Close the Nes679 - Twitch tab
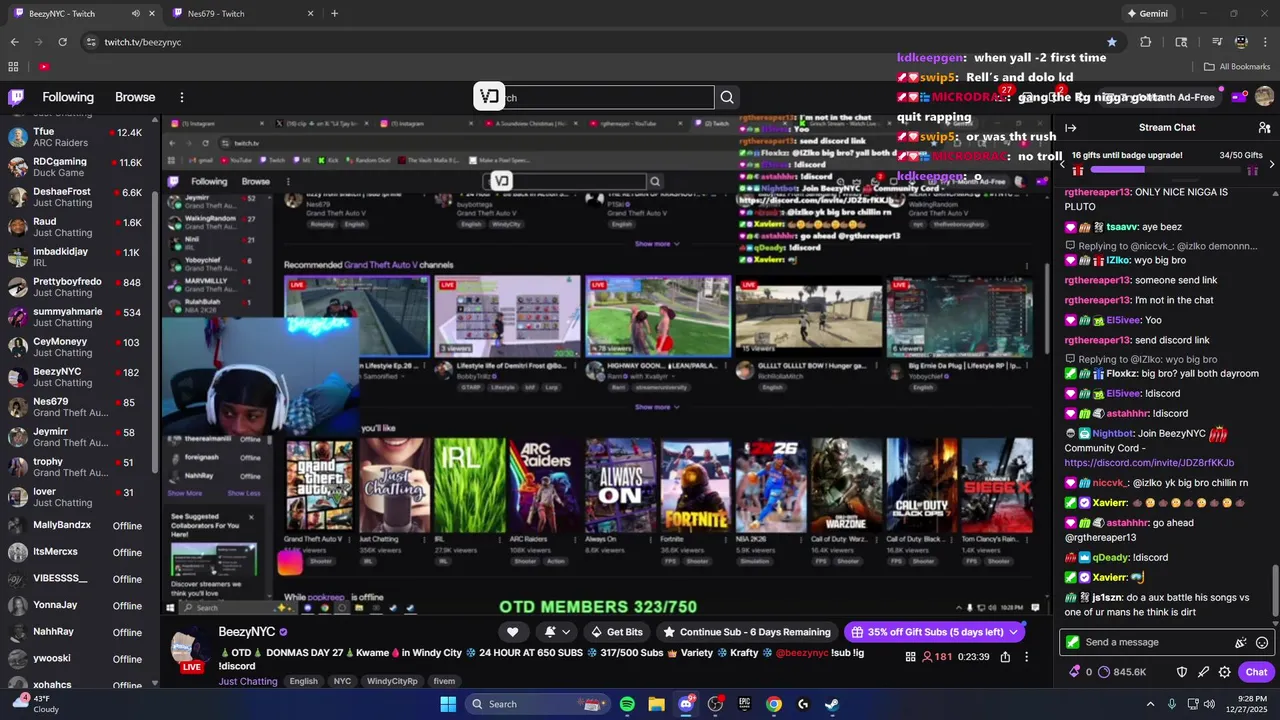Image resolution: width=1280 pixels, height=720 pixels. coord(310,14)
